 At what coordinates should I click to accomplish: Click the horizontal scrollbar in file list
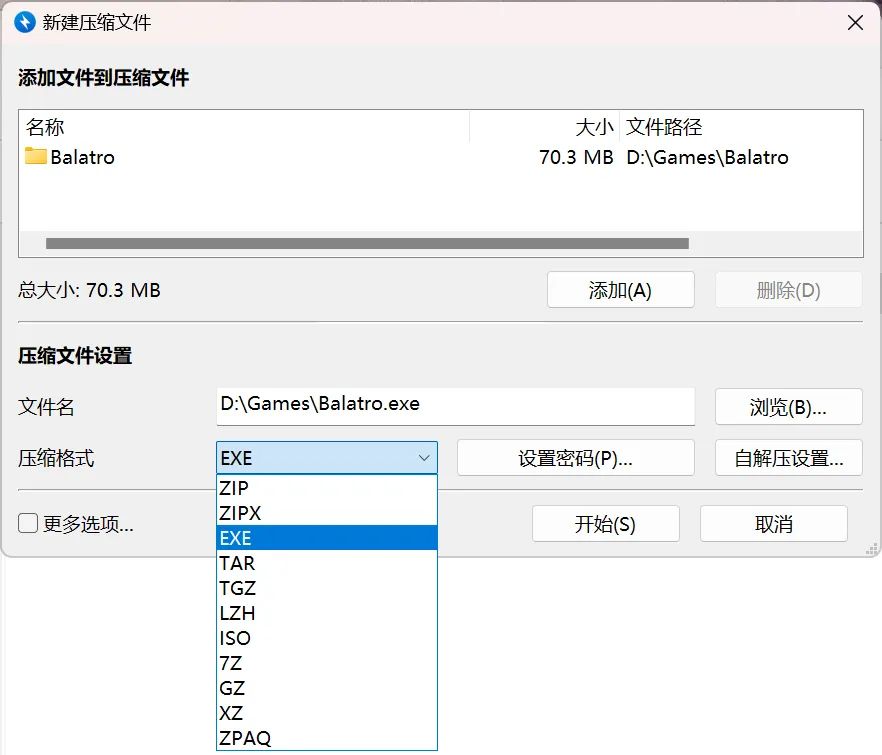pos(367,244)
